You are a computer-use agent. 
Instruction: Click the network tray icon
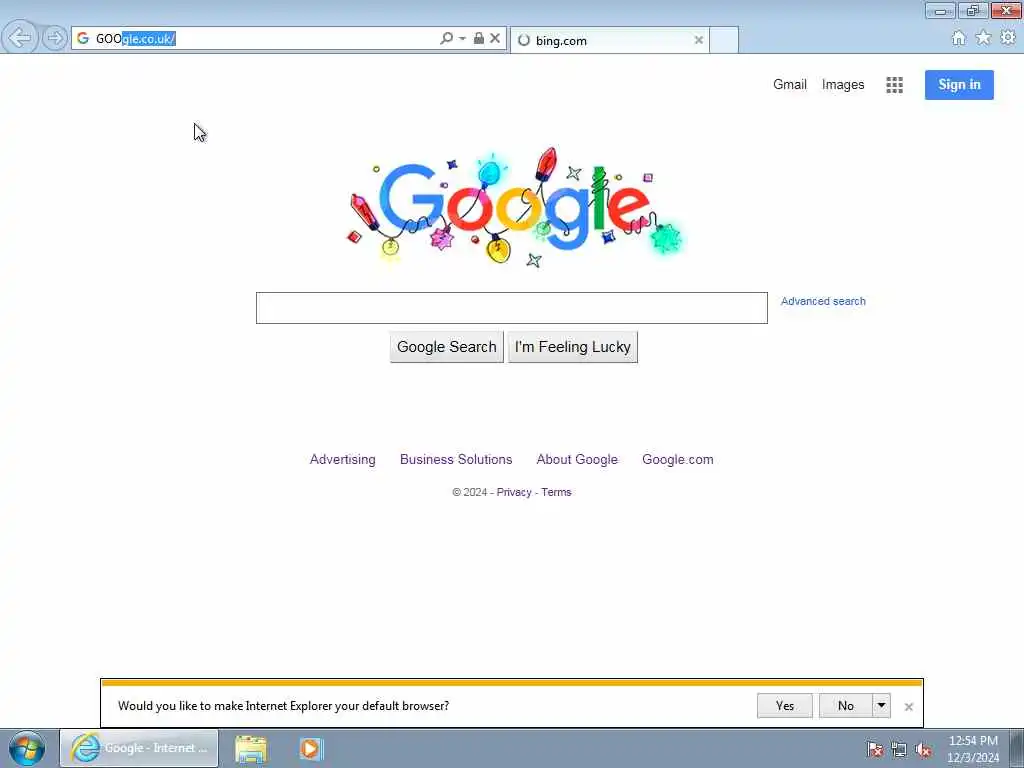click(899, 749)
